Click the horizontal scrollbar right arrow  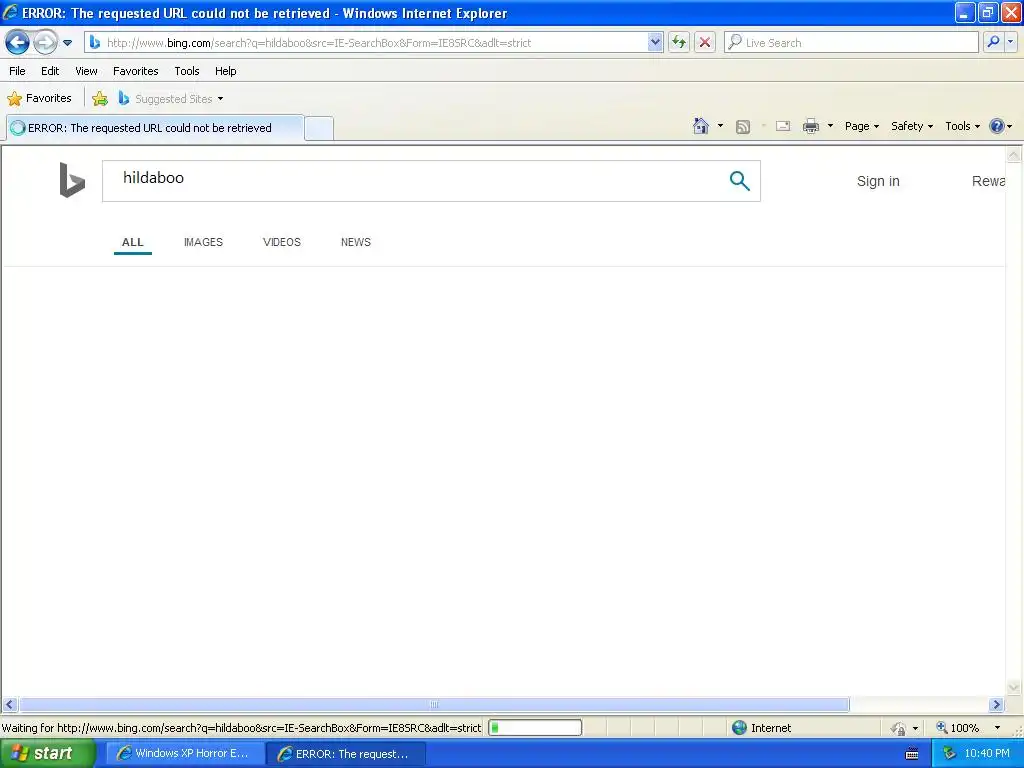click(996, 705)
